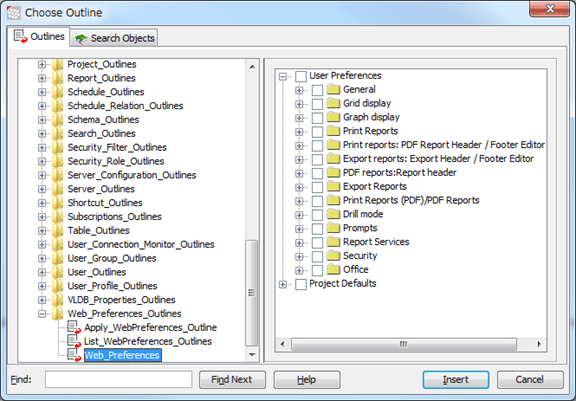The height and width of the screenshot is (401, 576).
Task: Expand the Security_Role_Outlines node
Action: click(42, 162)
